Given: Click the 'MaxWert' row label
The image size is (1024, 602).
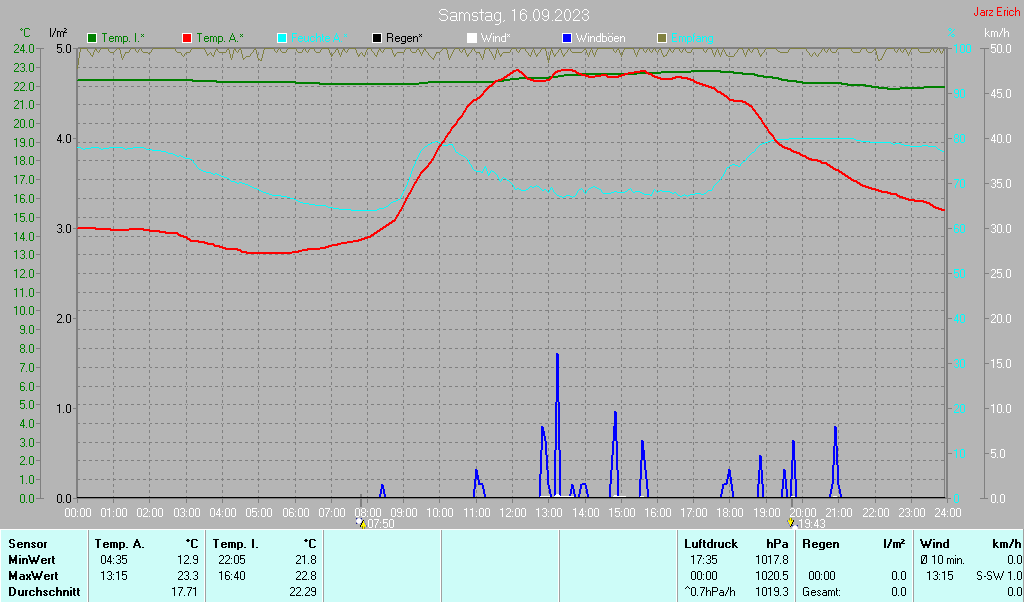Looking at the screenshot, I should pos(33,576).
